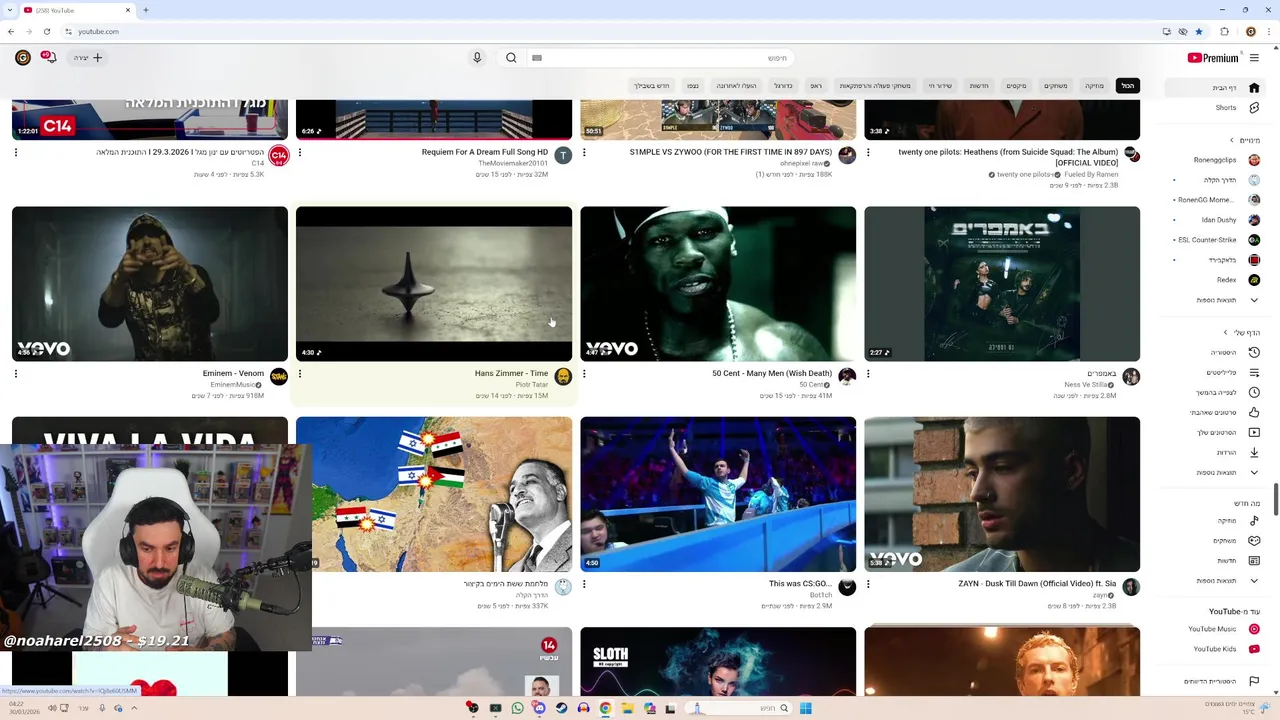
Task: Click the voice search microphone icon
Action: point(477,58)
